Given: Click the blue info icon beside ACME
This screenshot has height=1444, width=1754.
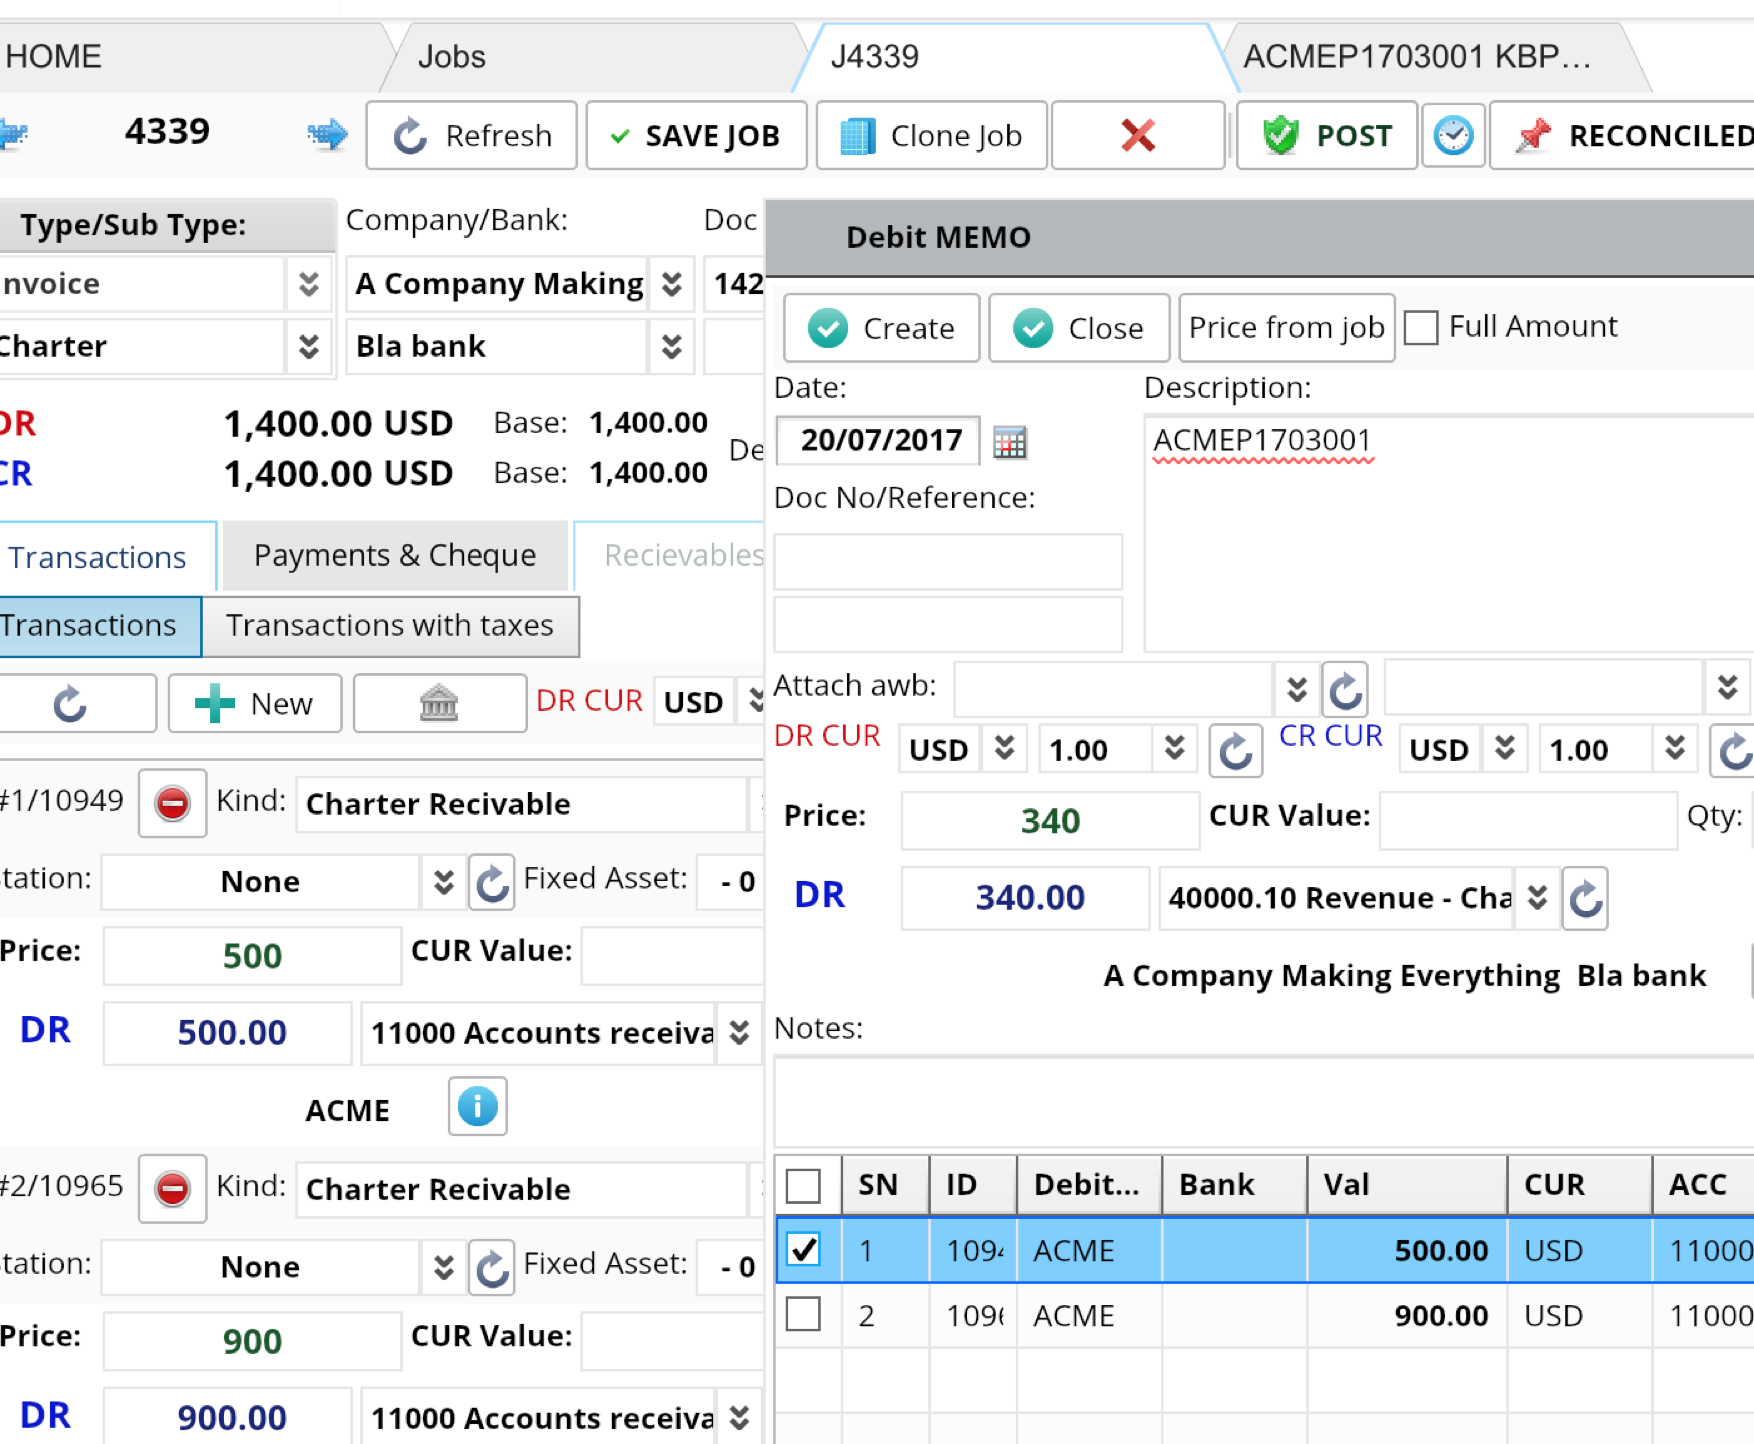Looking at the screenshot, I should point(477,1107).
